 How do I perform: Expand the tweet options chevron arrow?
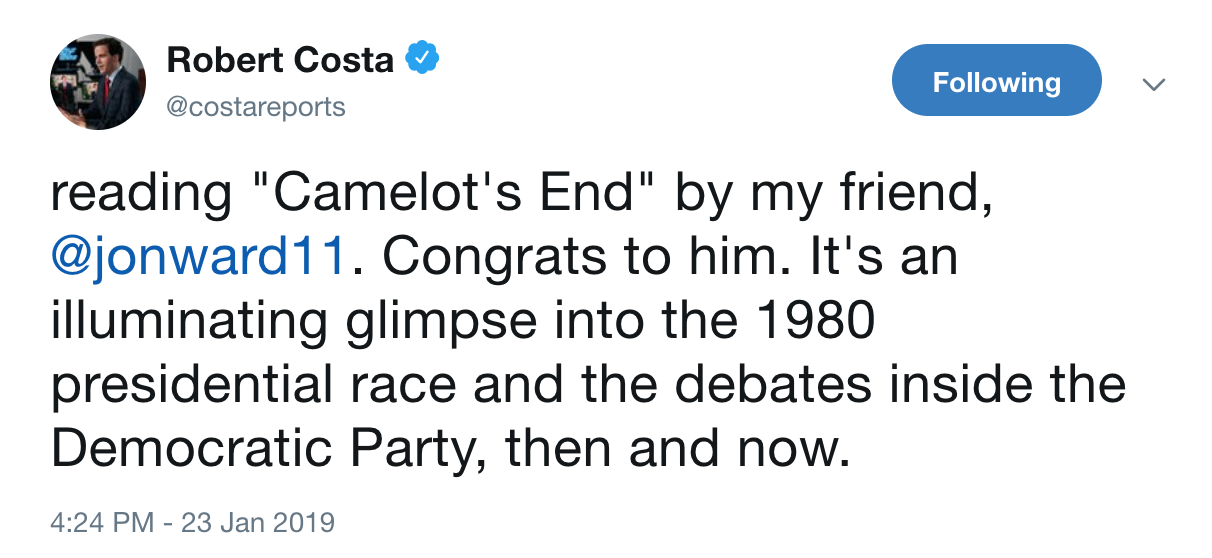coord(1153,84)
